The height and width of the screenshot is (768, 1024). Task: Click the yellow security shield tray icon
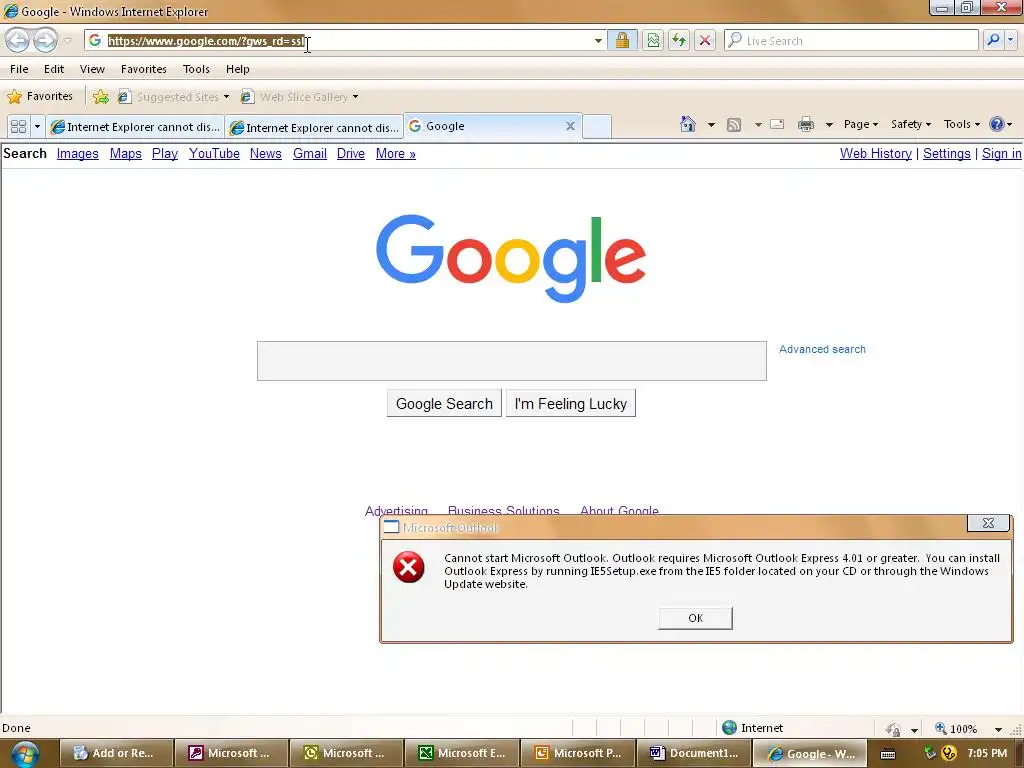coord(949,753)
